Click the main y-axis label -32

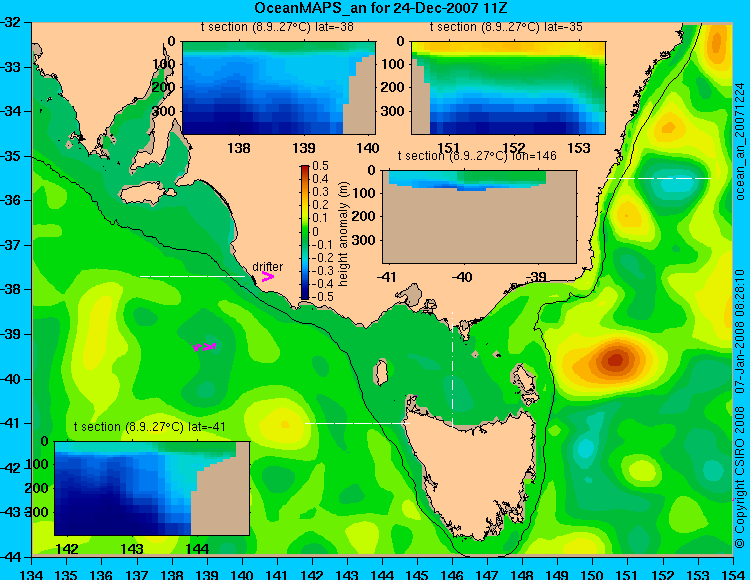coord(10,22)
